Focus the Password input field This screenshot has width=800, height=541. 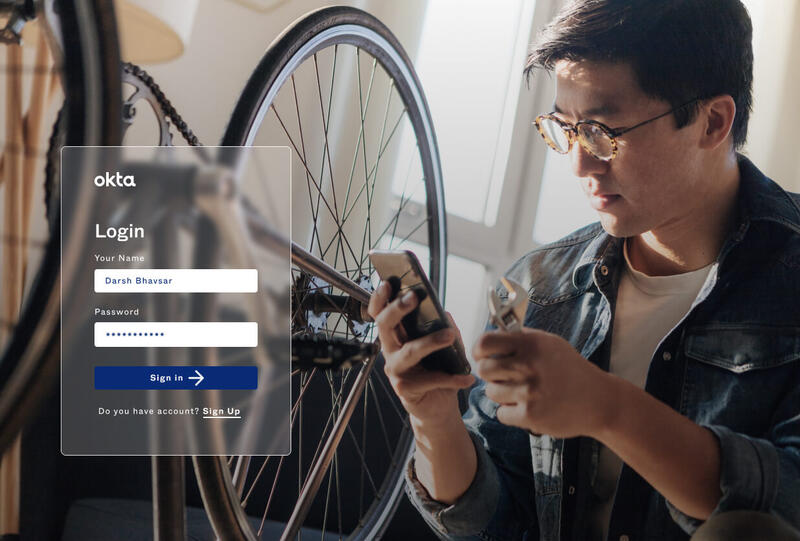[x=176, y=334]
